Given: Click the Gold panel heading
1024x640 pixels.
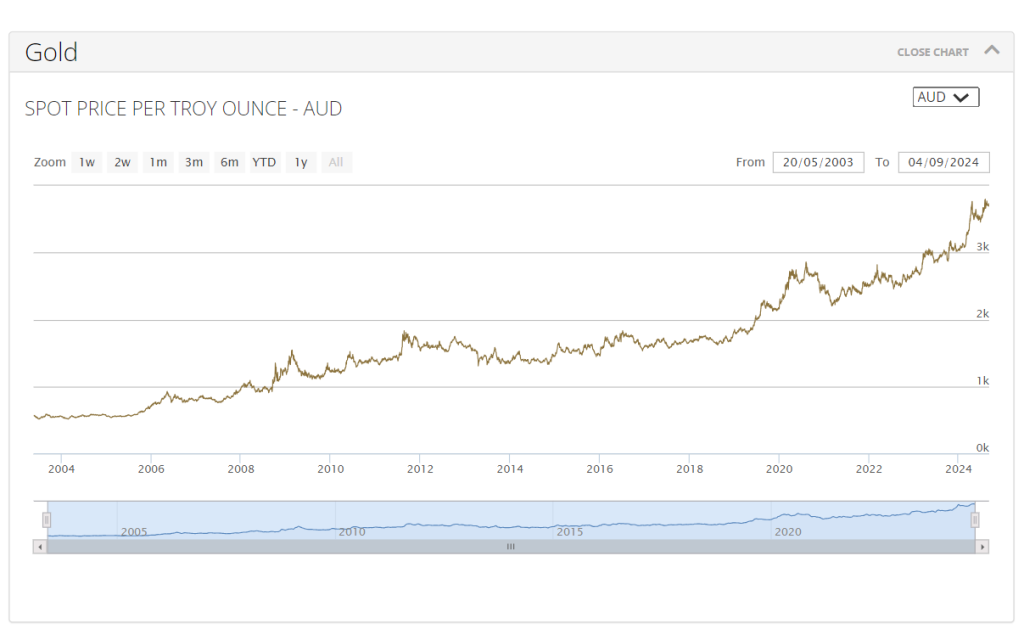Looking at the screenshot, I should click(52, 52).
